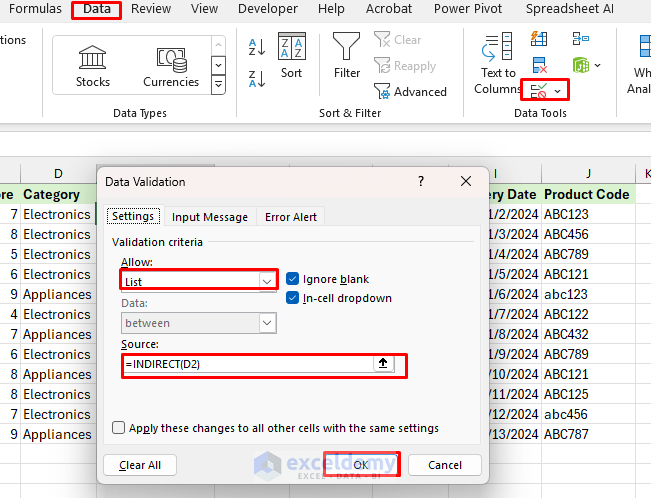Image resolution: width=651 pixels, height=498 pixels.
Task: Select the ABC123 product code cell
Action: [588, 214]
